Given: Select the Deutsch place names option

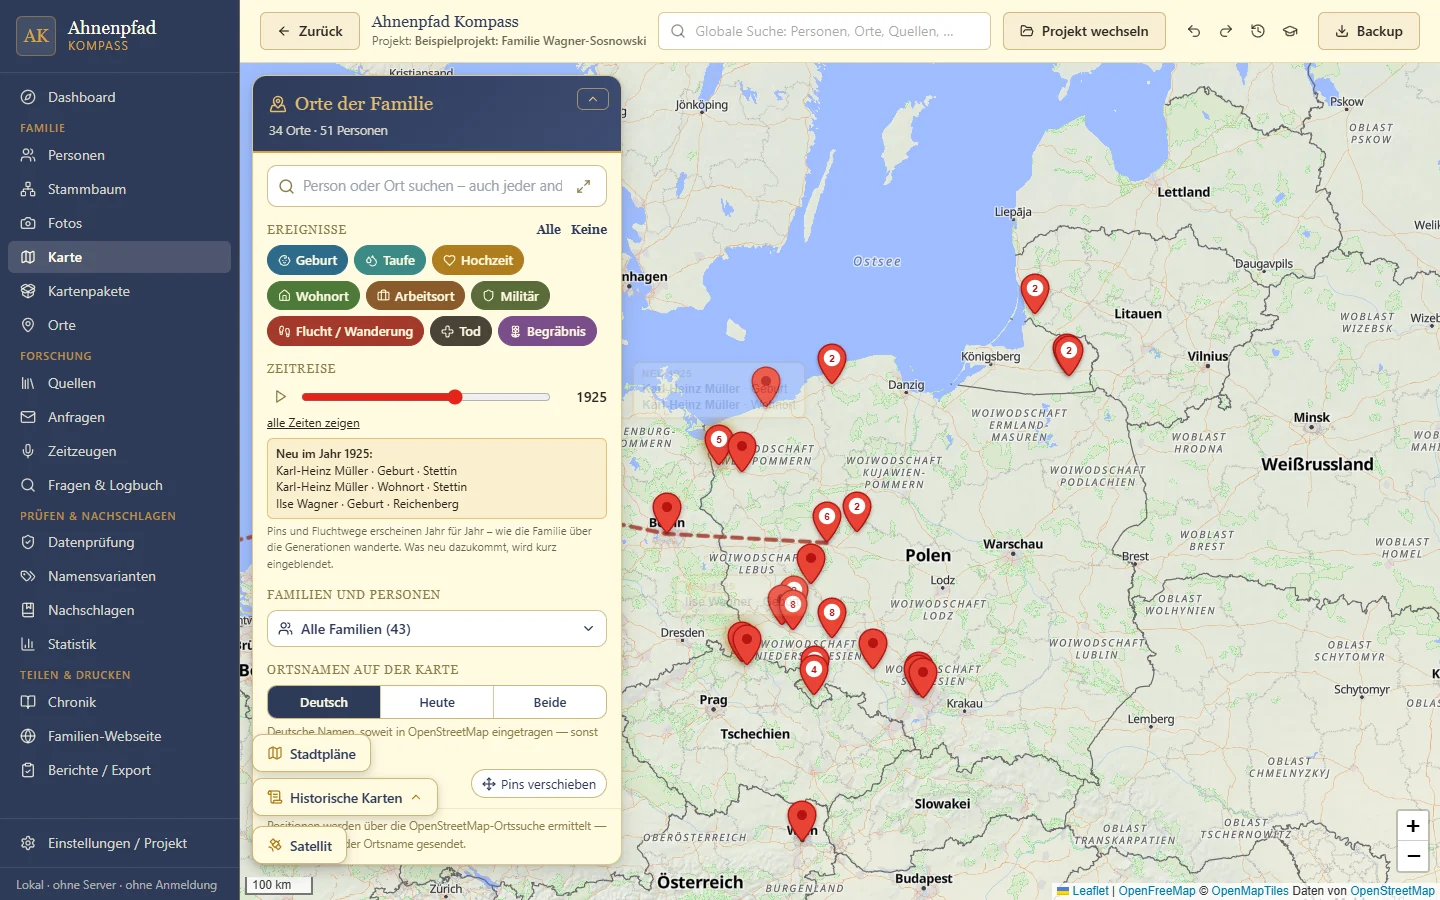Looking at the screenshot, I should 324,702.
